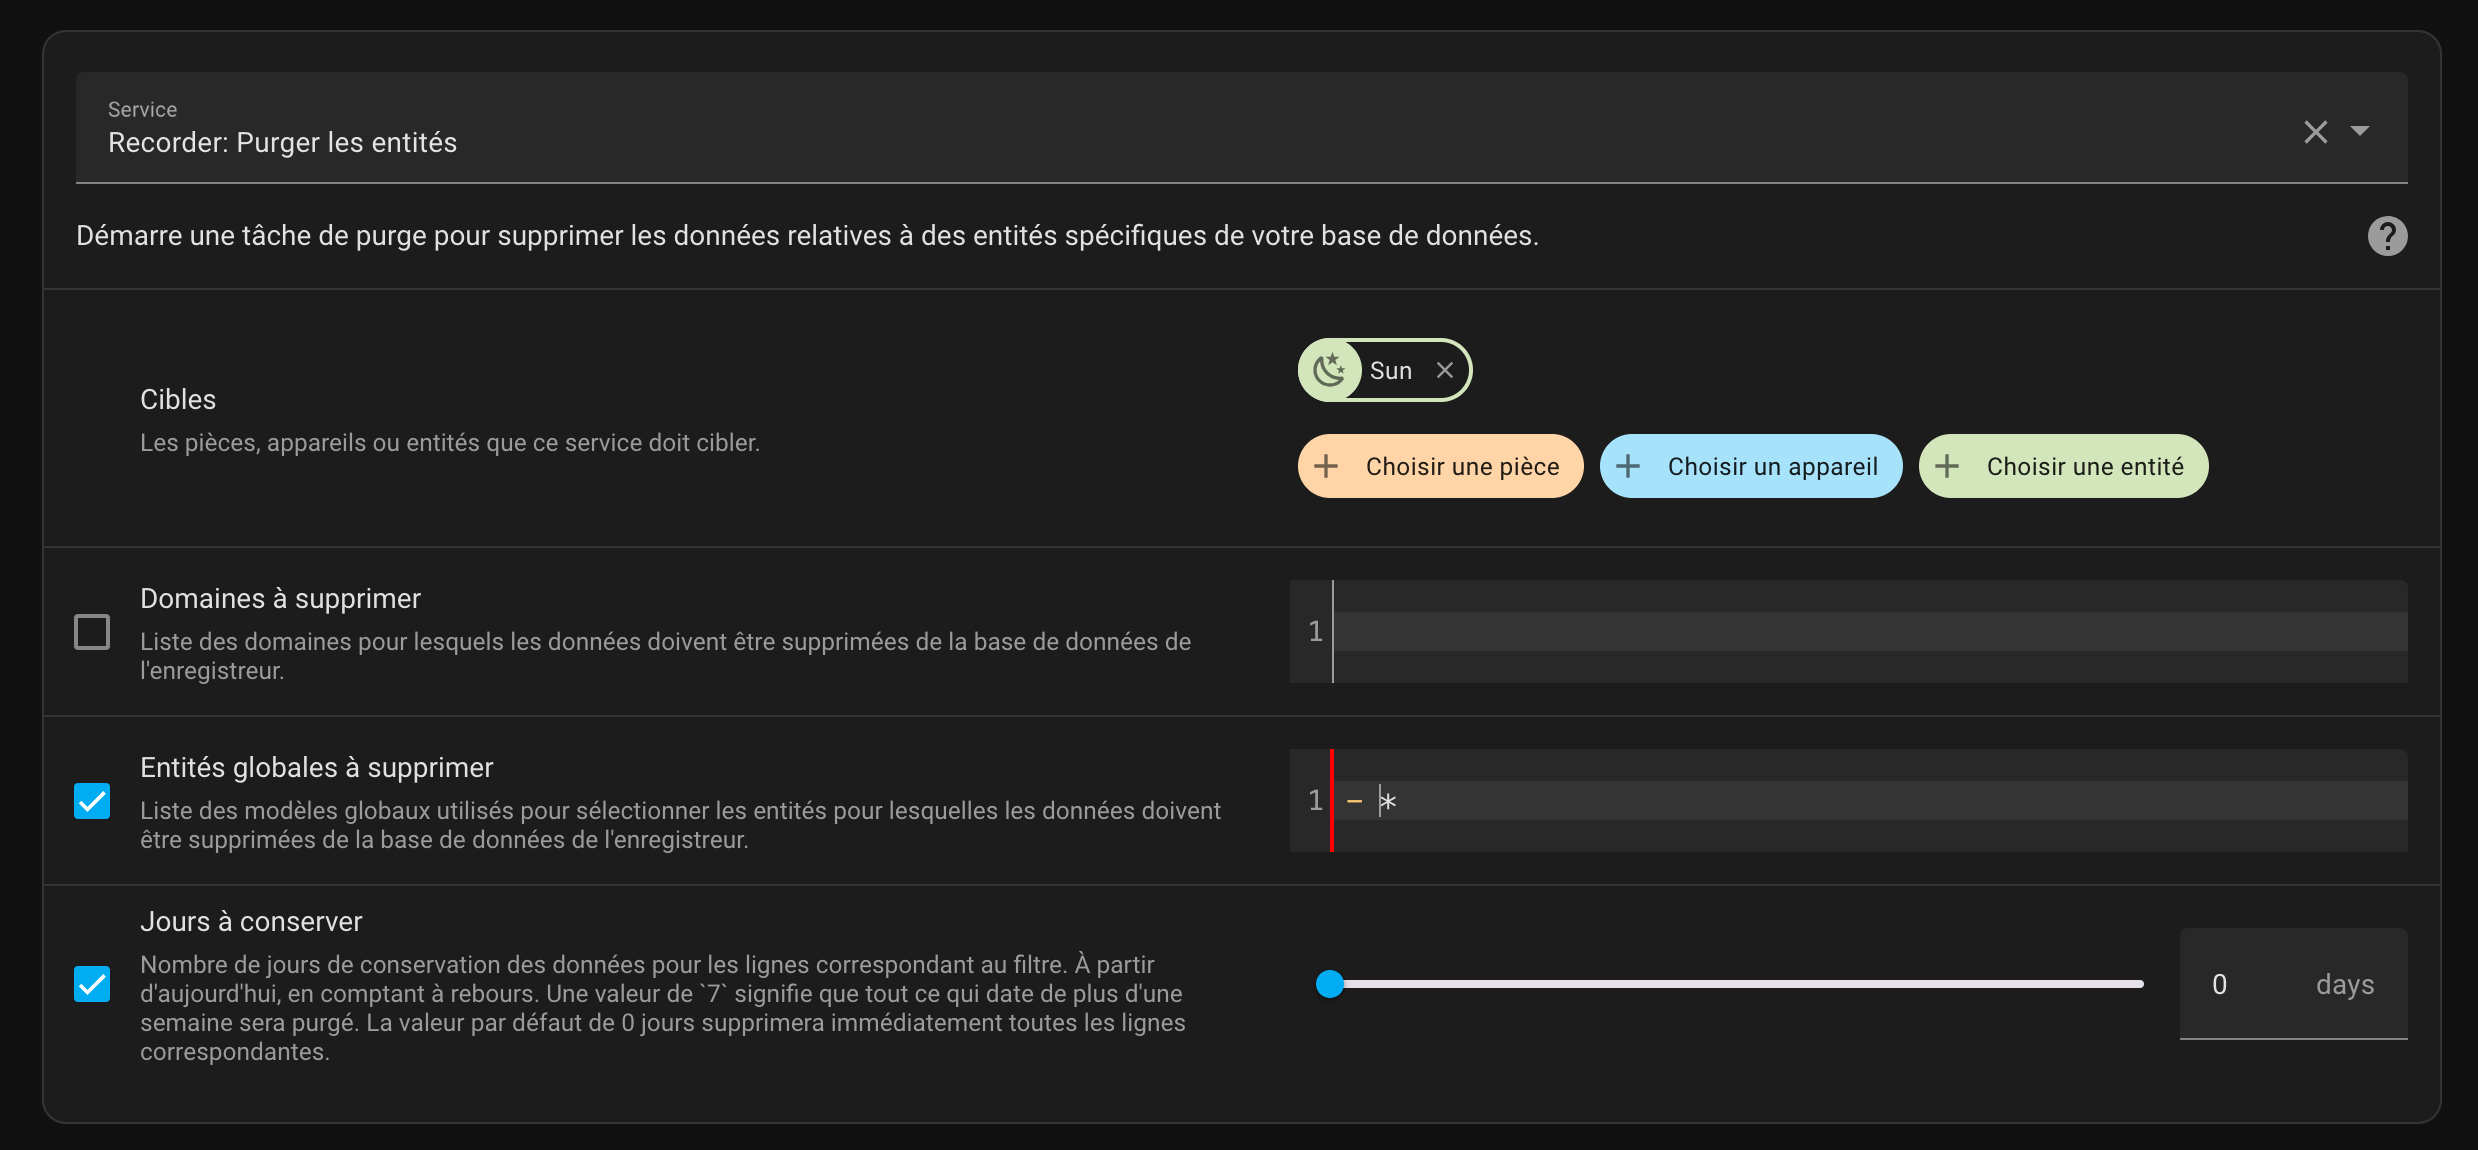
Task: Enable the Domaines à supprimer checkbox
Action: pyautogui.click(x=92, y=632)
